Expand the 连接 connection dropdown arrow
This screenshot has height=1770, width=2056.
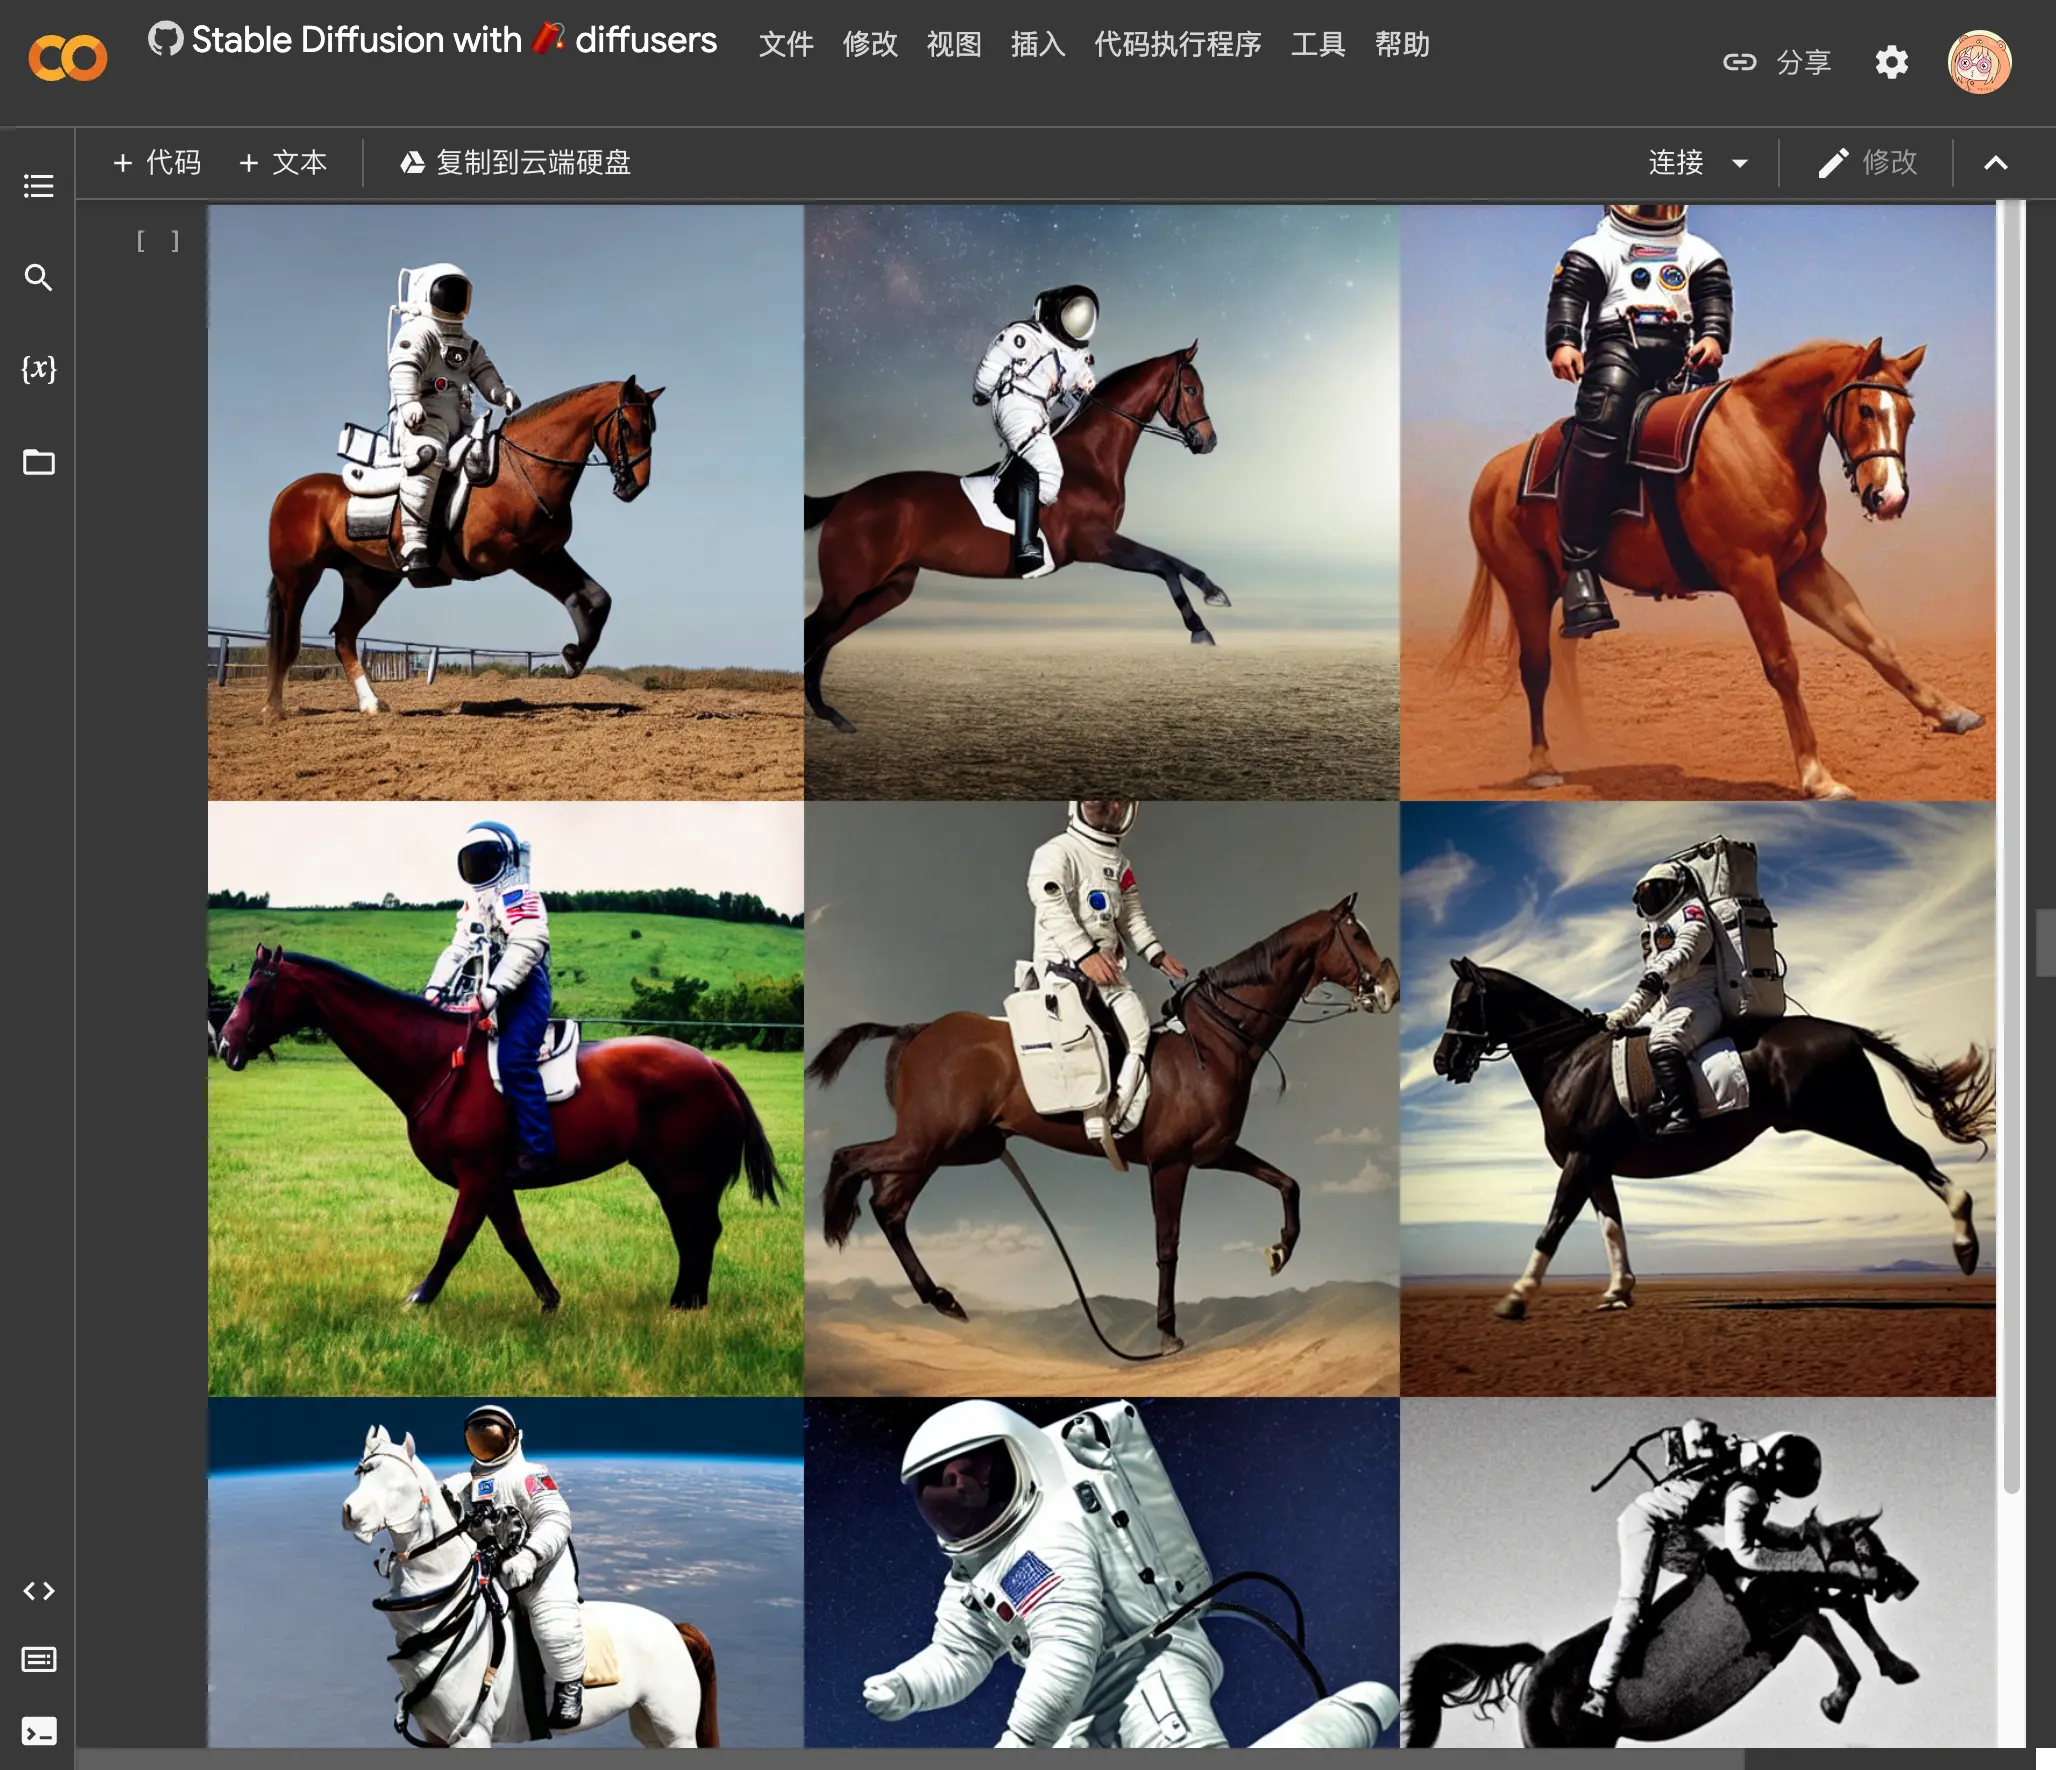pyautogui.click(x=1740, y=163)
